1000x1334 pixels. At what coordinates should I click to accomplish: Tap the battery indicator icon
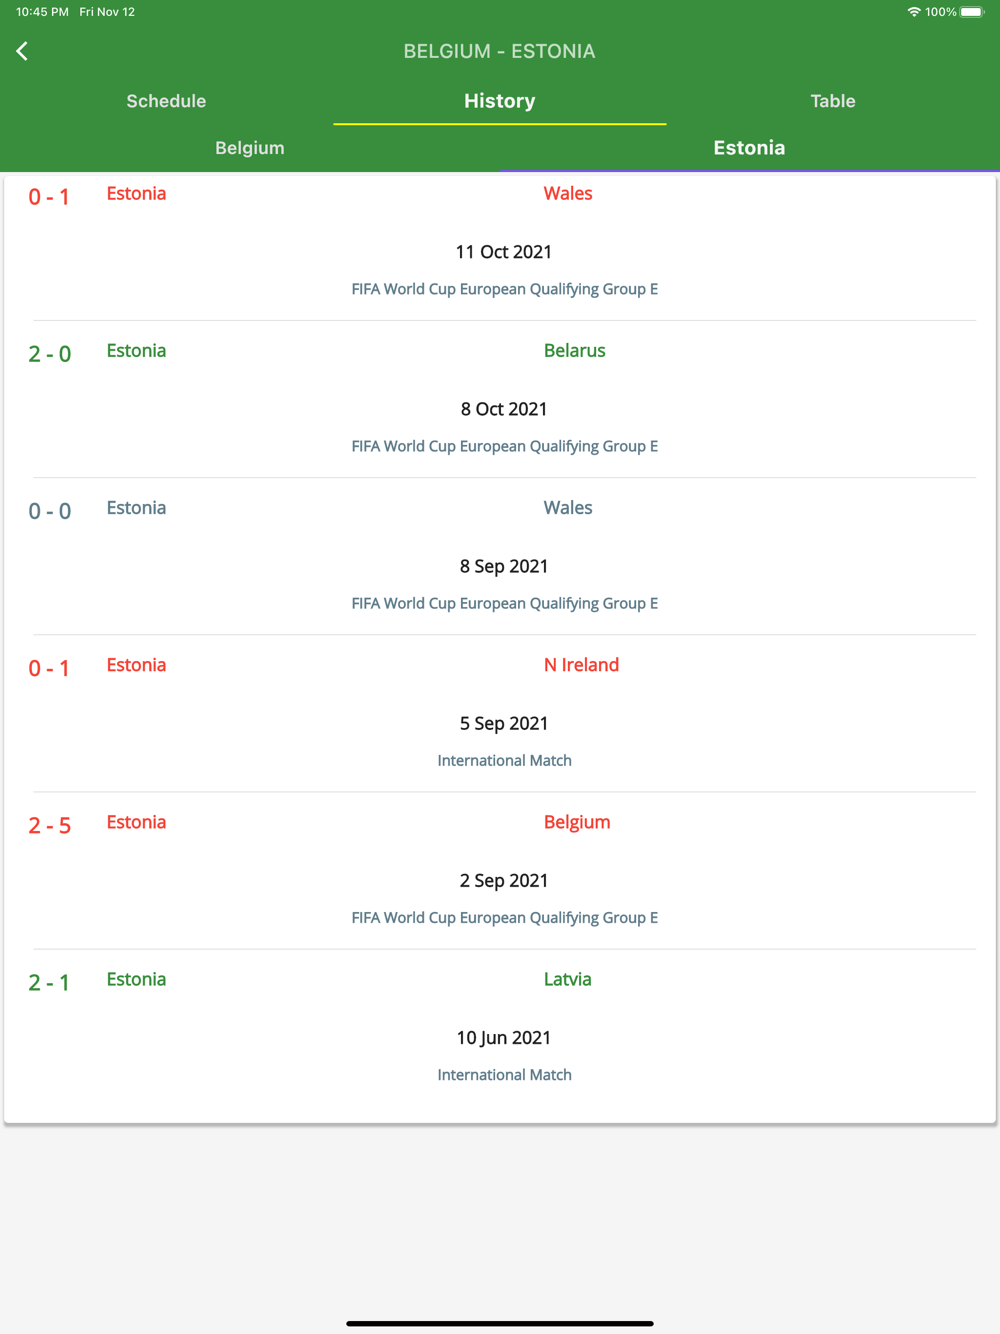(972, 12)
